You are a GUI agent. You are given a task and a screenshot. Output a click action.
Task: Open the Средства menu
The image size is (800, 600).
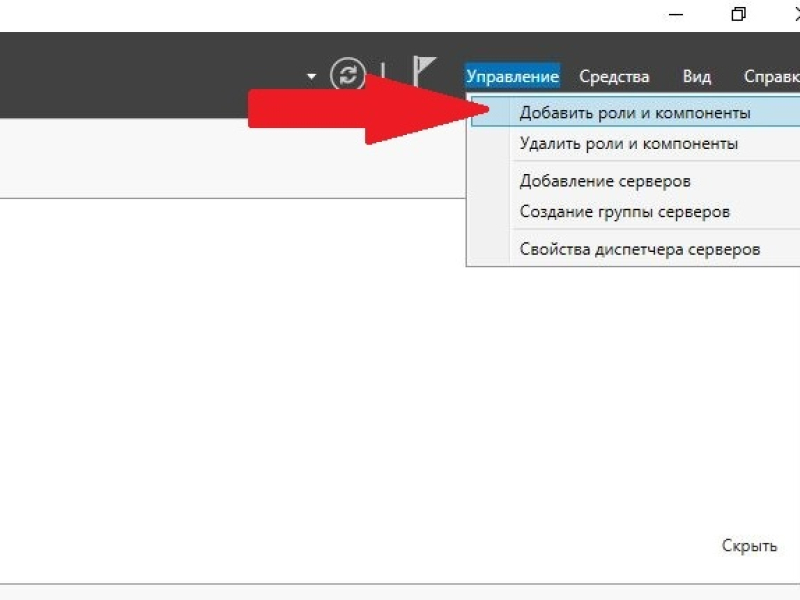[614, 77]
